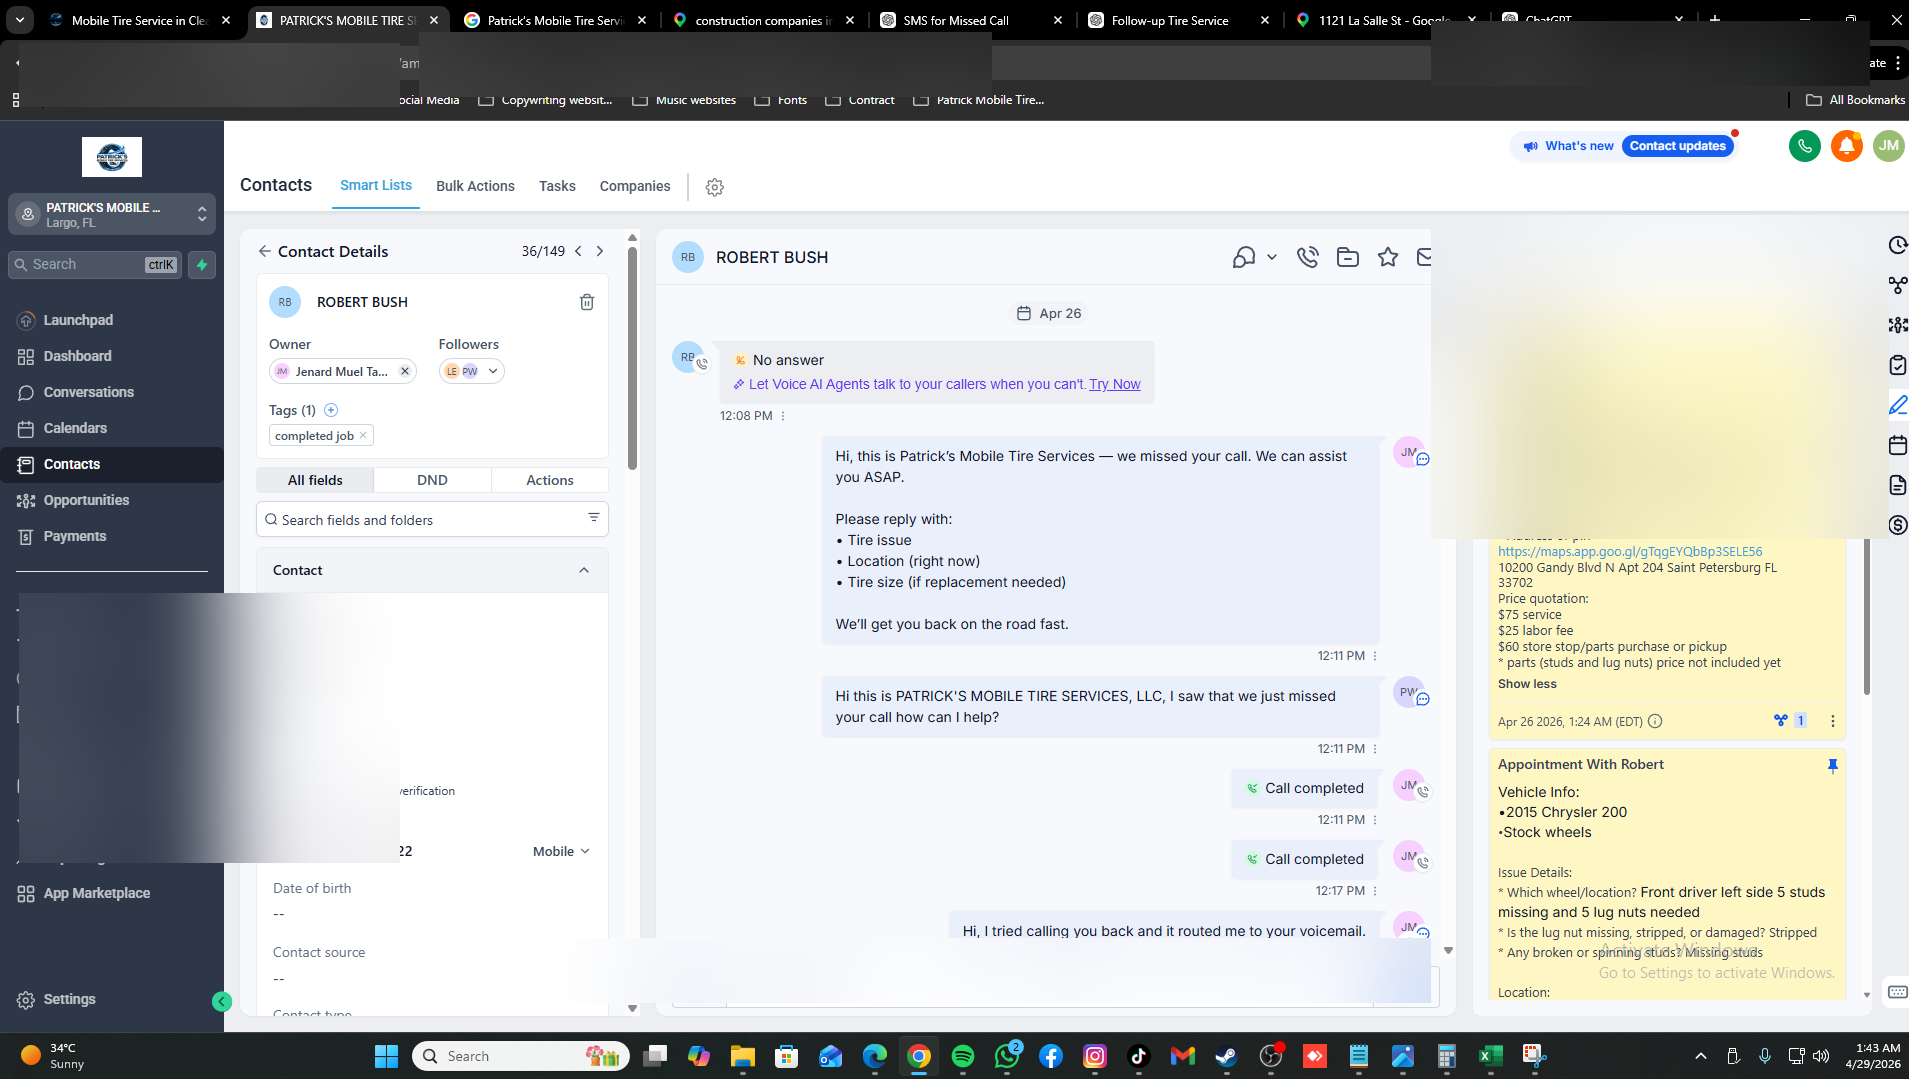Open phone type Mobile dropdown
The image size is (1909, 1079).
click(x=561, y=851)
